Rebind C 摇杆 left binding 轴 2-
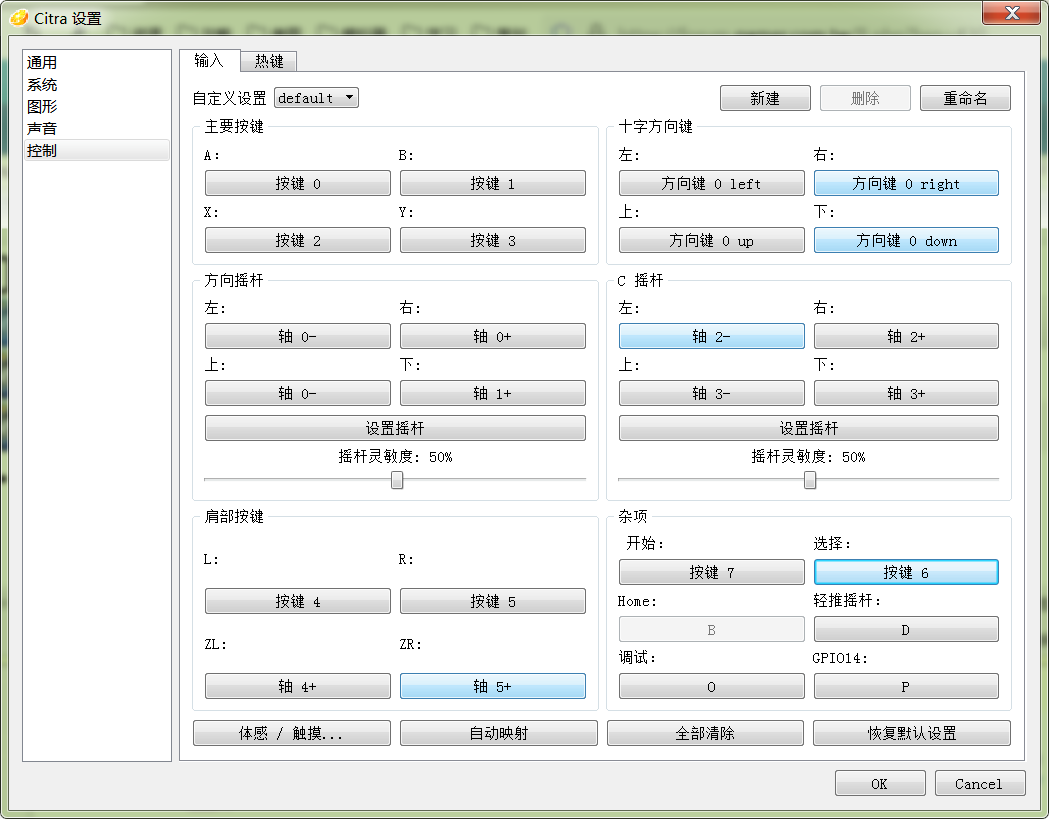 [x=711, y=336]
